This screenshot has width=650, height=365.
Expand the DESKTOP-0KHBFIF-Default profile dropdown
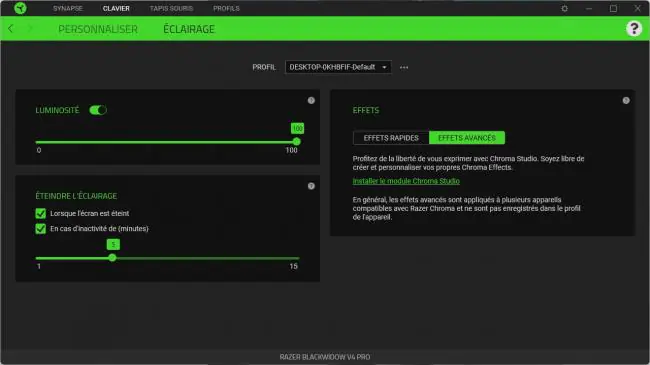pyautogui.click(x=338, y=67)
